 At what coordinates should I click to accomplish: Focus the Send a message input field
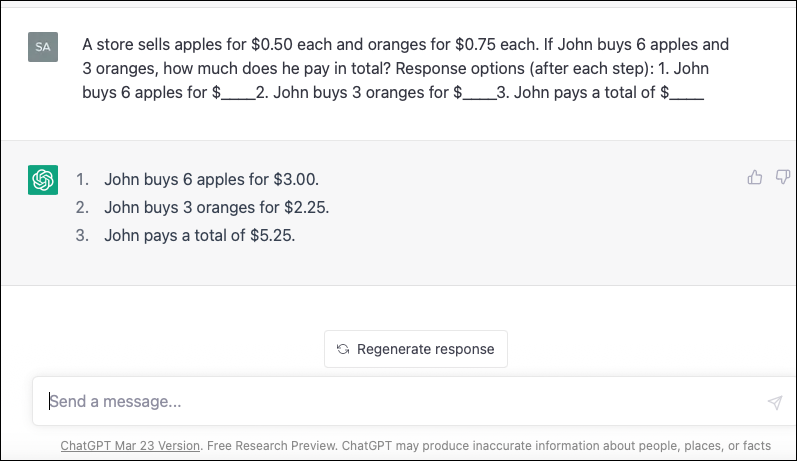[414, 402]
